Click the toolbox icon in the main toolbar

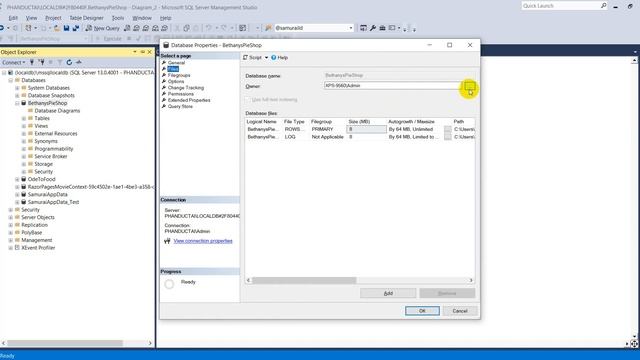pos(382,28)
